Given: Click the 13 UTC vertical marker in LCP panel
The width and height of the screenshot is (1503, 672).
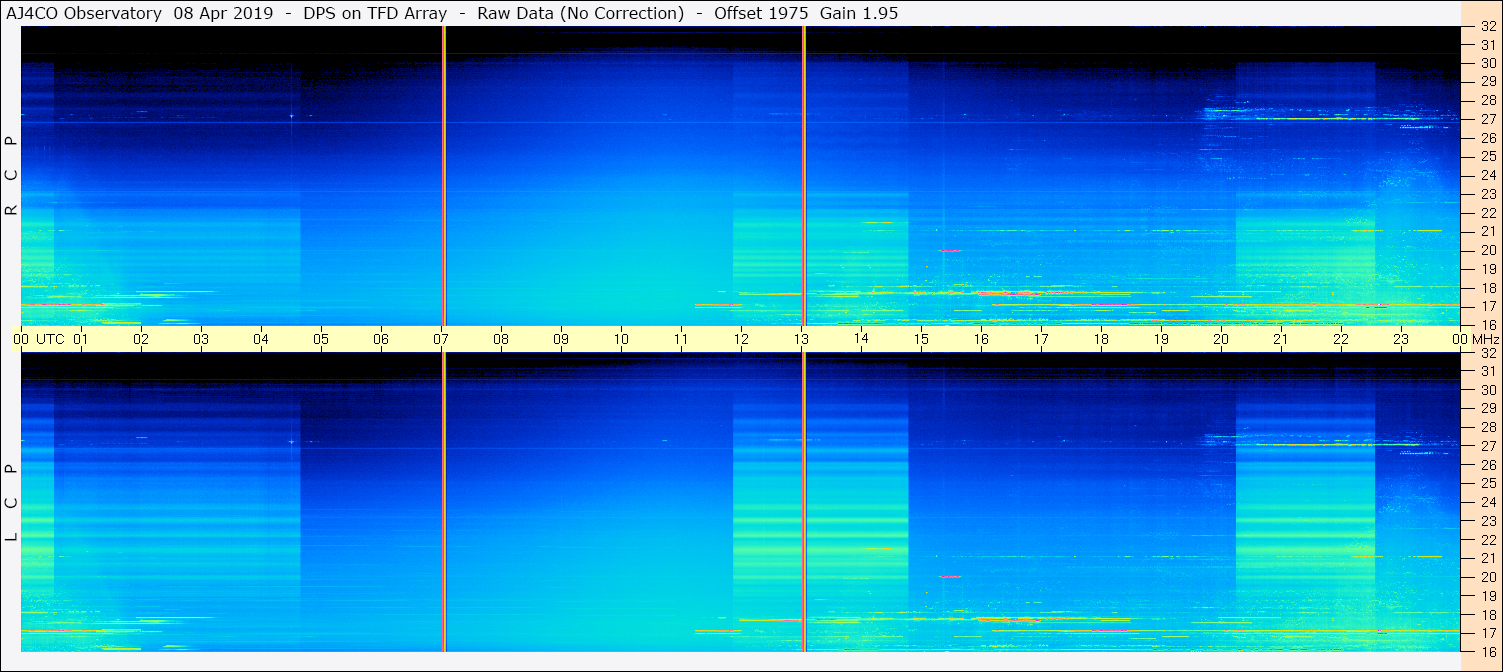Looking at the screenshot, I should (x=804, y=502).
